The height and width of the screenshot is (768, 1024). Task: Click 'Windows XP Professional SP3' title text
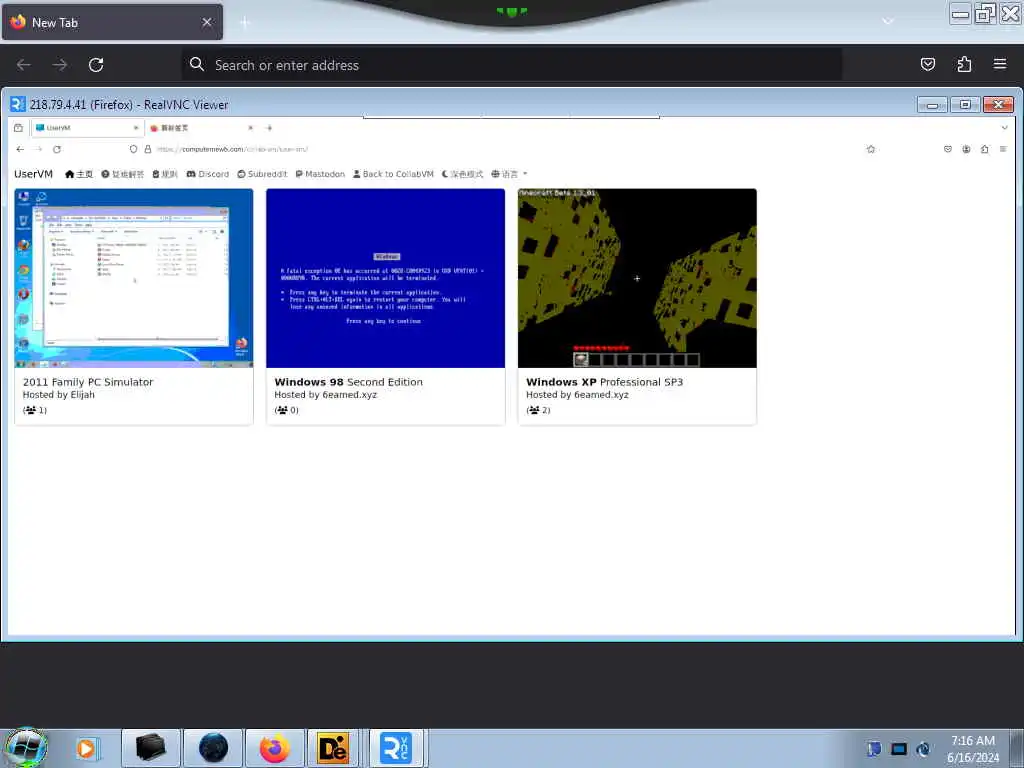pyautogui.click(x=605, y=382)
